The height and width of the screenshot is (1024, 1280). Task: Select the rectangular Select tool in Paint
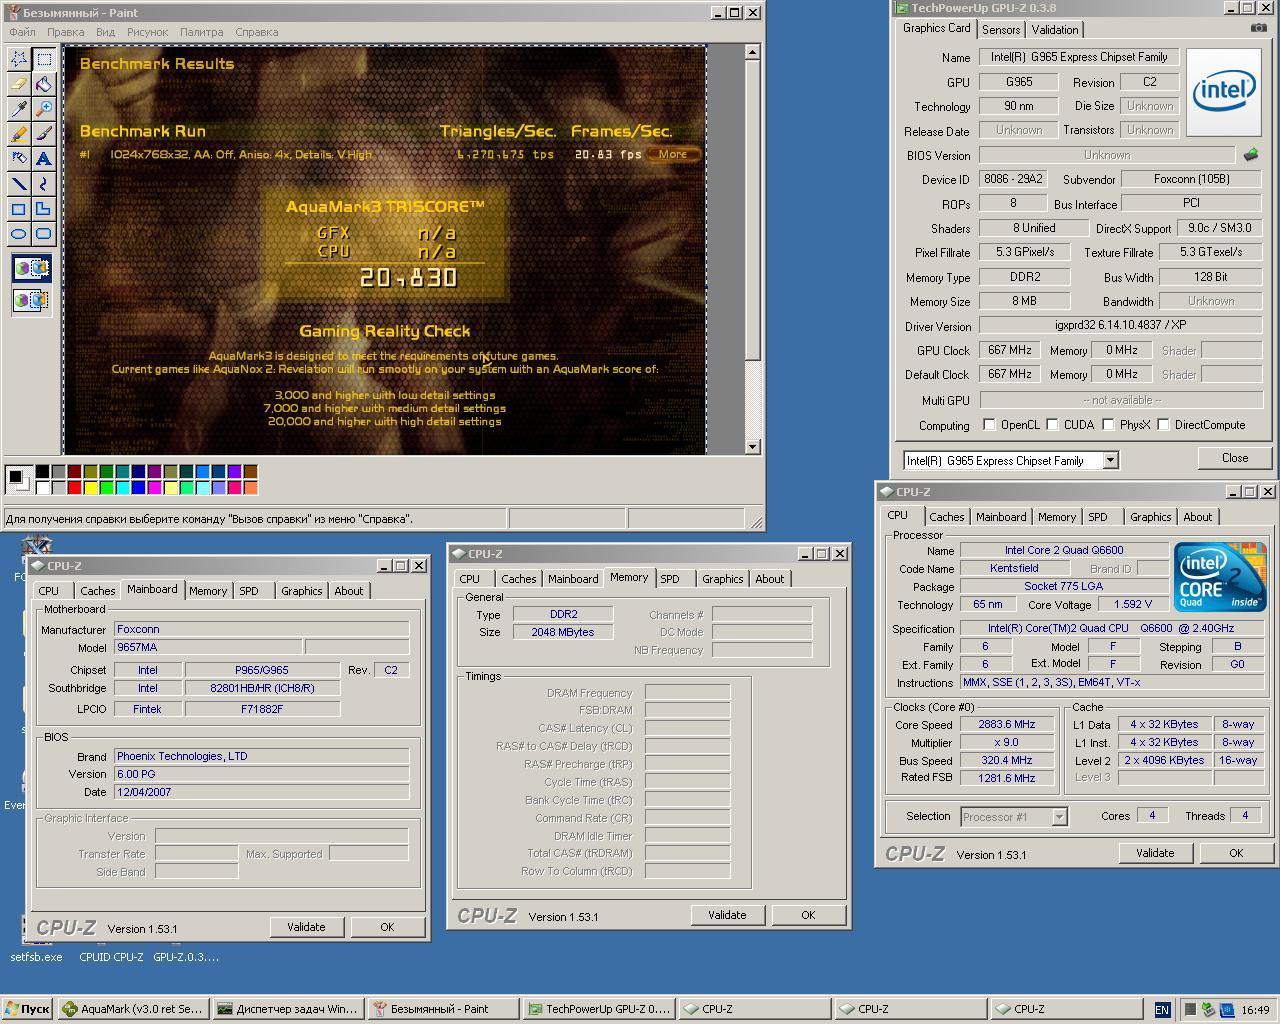44,59
